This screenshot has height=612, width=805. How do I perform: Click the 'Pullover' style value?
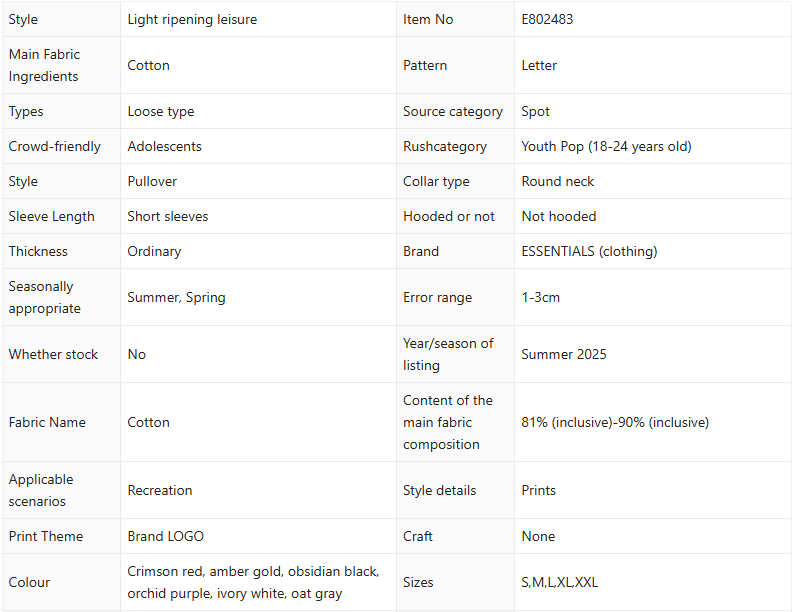[x=152, y=181]
